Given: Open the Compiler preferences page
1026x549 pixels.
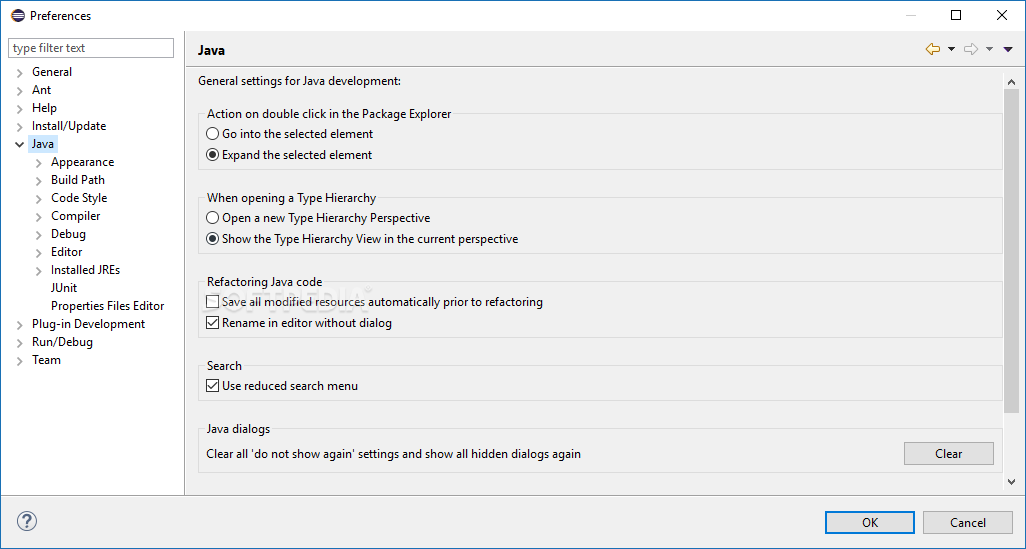Looking at the screenshot, I should (75, 215).
